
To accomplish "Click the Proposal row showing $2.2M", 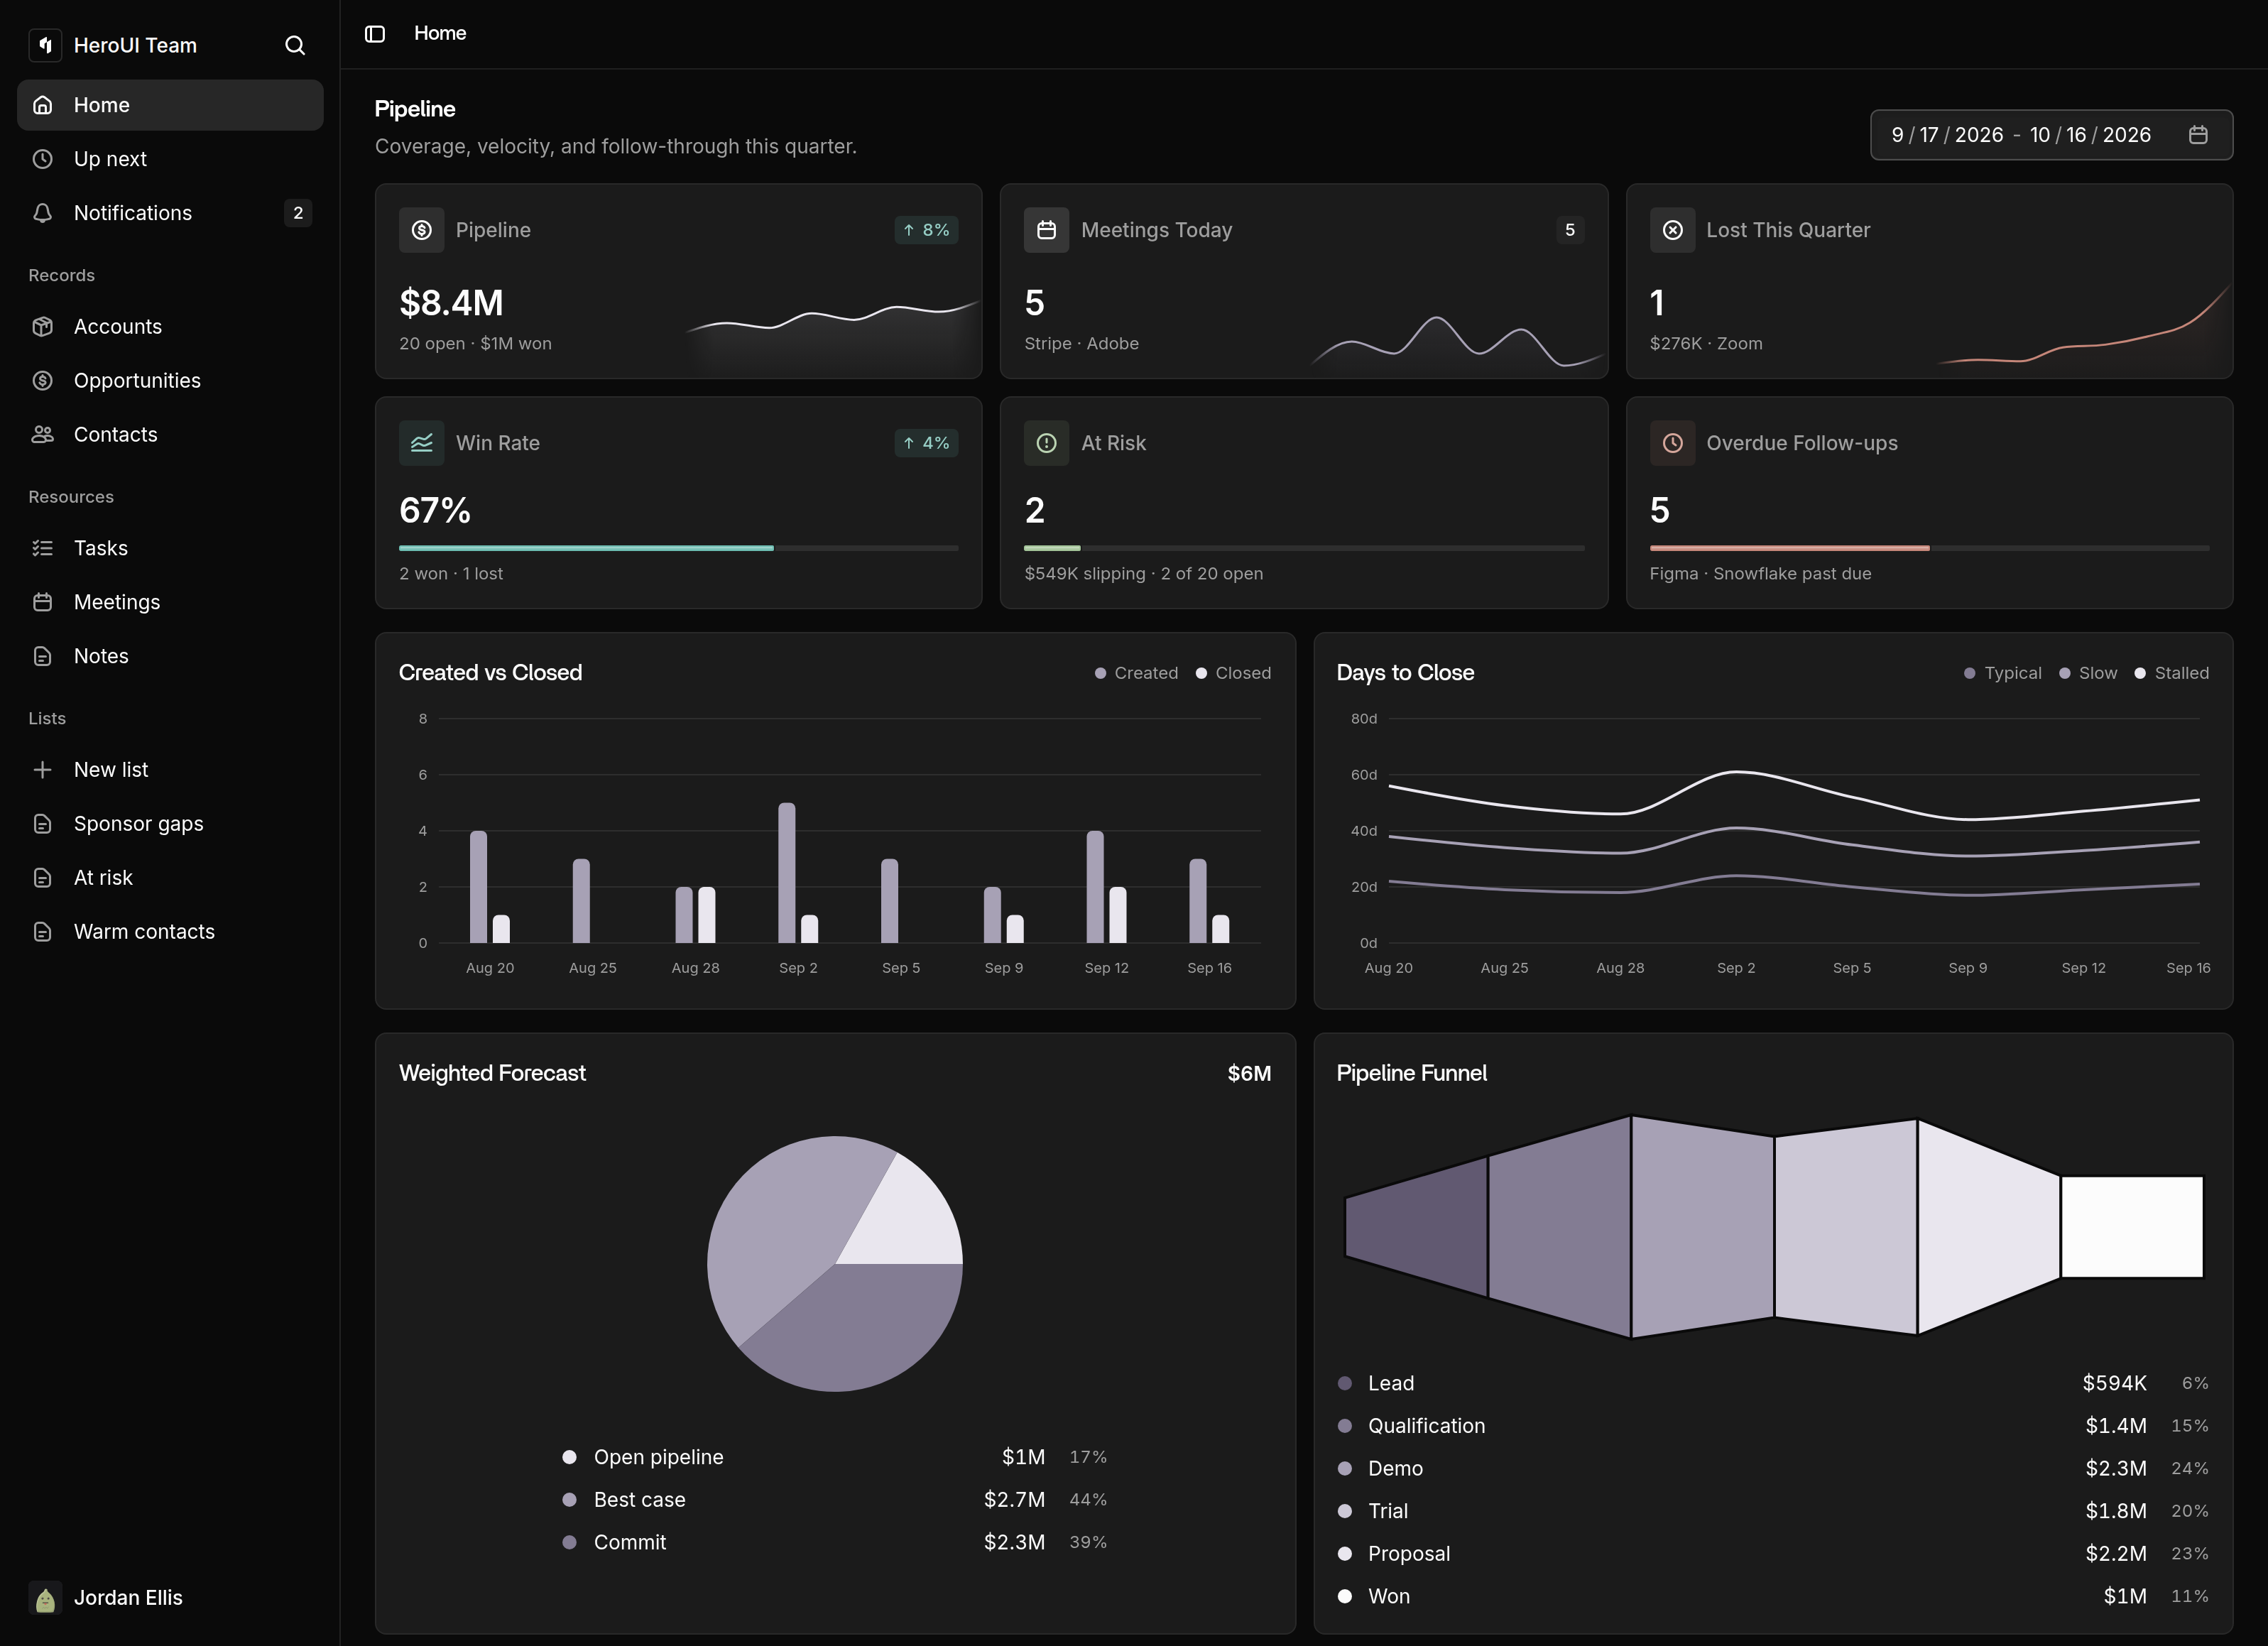I will coord(1773,1554).
